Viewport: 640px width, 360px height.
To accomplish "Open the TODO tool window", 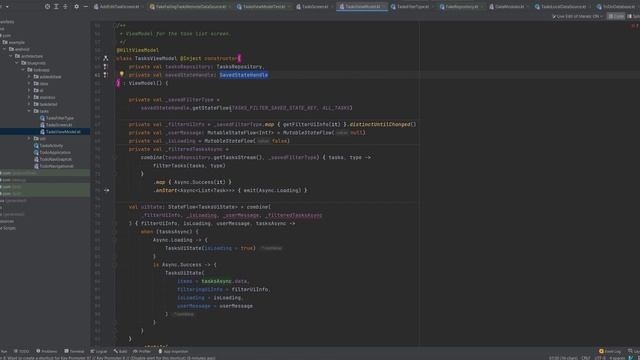I will (22, 351).
